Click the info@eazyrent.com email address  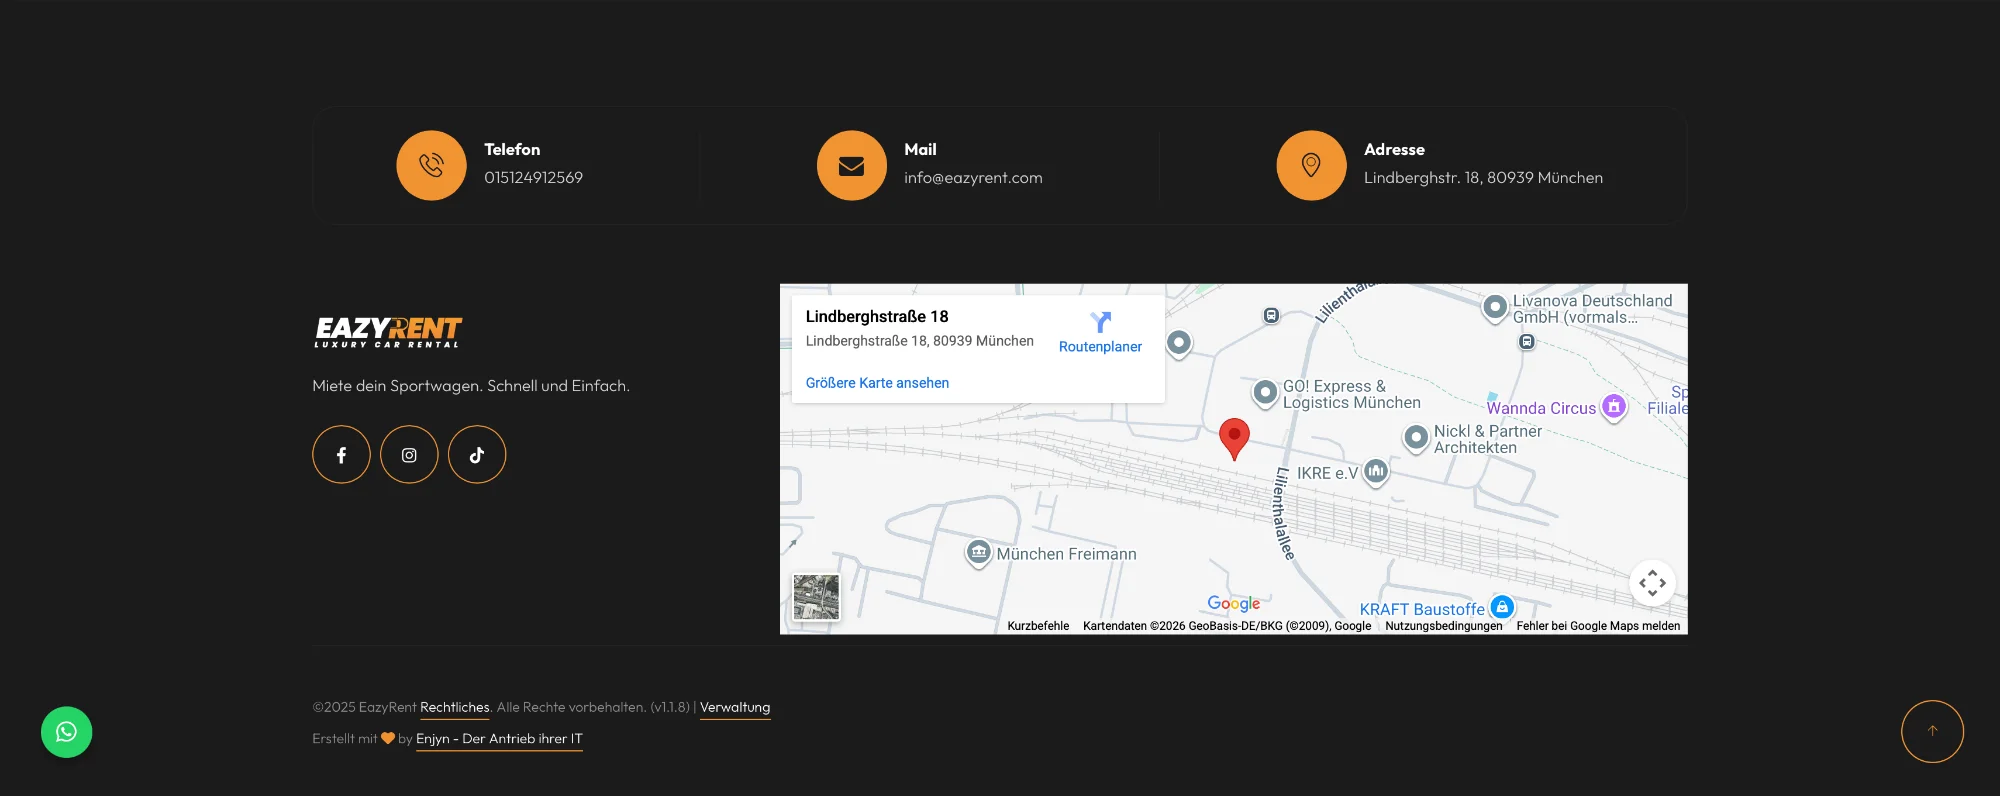pos(973,178)
